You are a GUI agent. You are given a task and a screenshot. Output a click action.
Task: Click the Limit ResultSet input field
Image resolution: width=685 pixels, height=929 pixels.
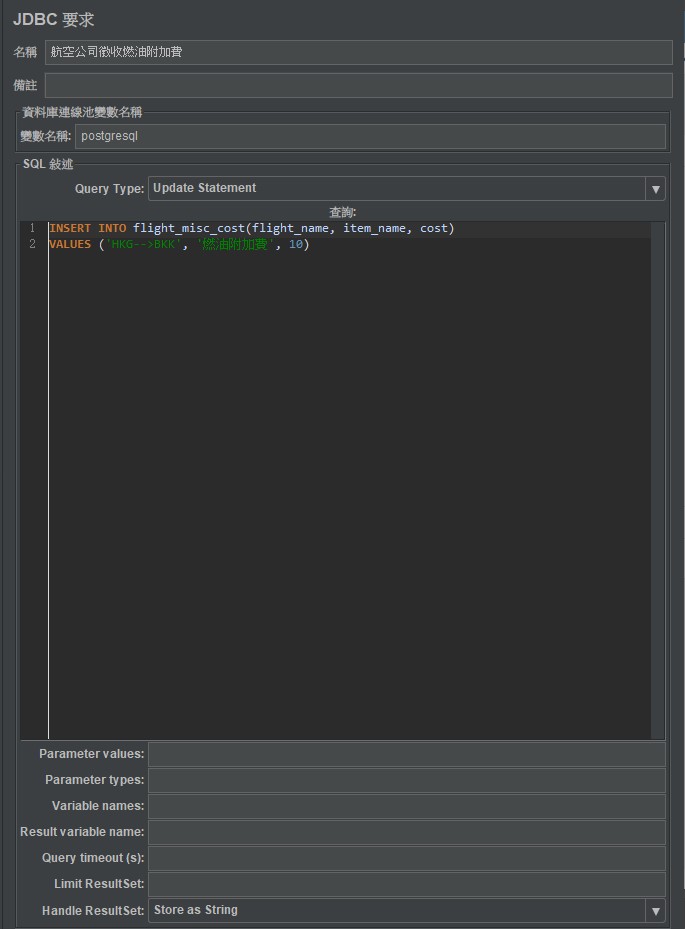pos(406,884)
